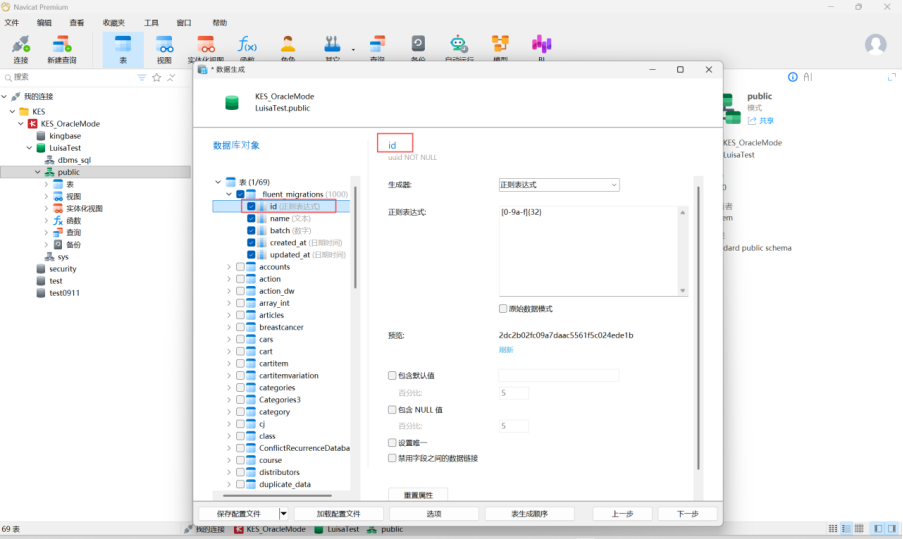Open the 工具 (Tools) menu

[151, 22]
